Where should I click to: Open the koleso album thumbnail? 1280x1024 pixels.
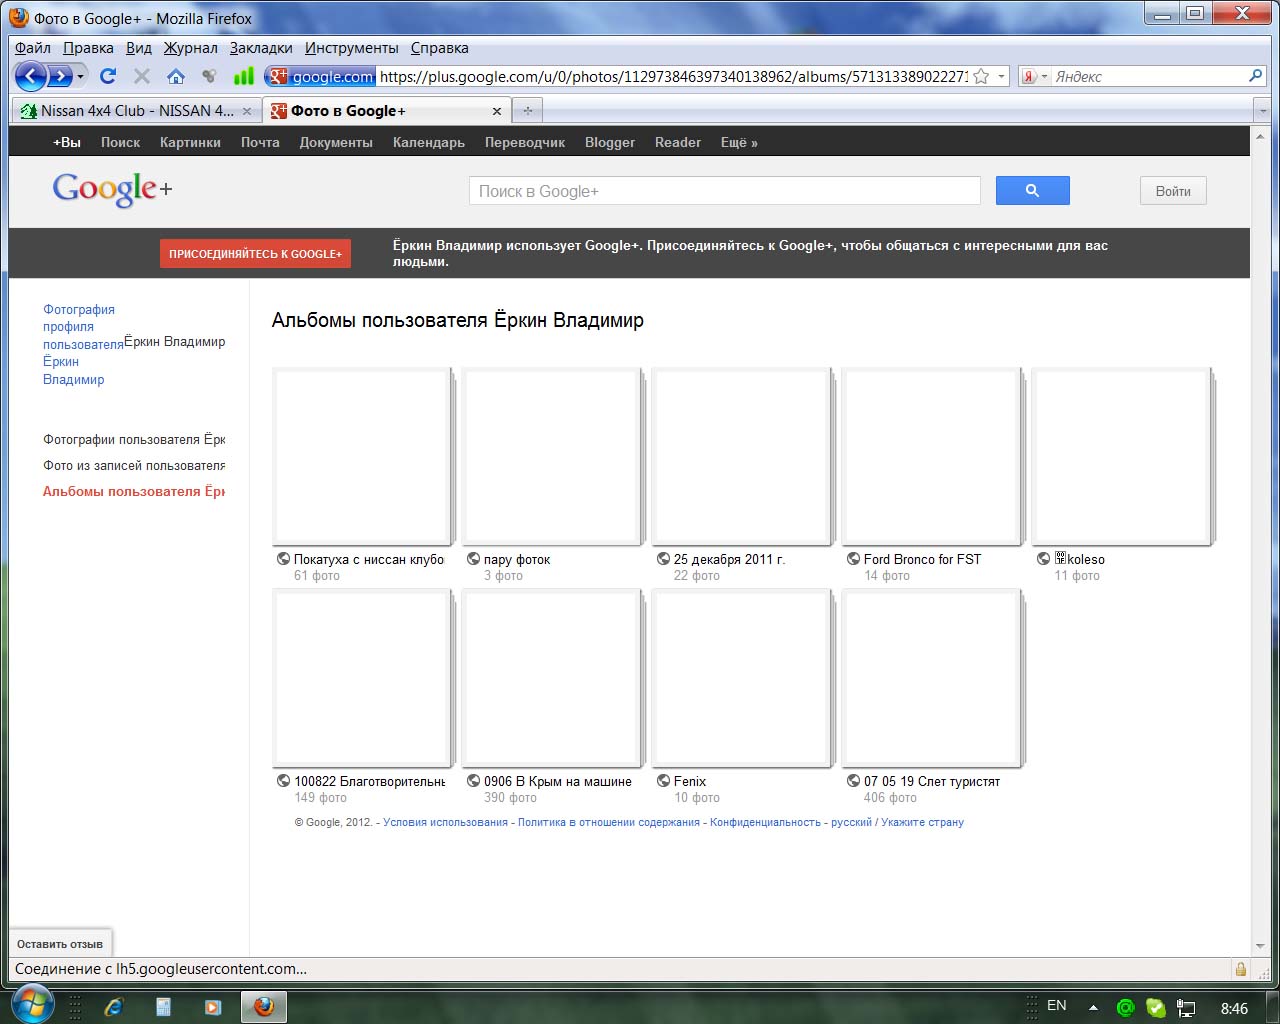[x=1123, y=456]
